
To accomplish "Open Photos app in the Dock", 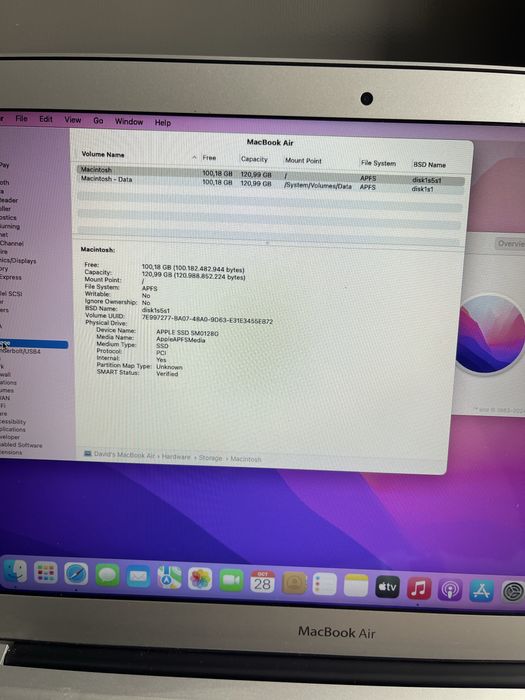I will (x=200, y=579).
